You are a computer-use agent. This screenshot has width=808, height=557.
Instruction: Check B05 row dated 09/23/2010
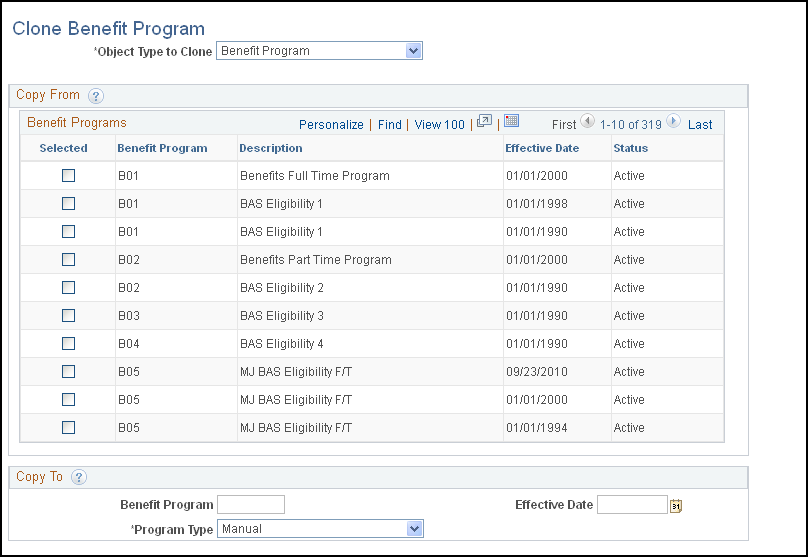click(x=69, y=372)
